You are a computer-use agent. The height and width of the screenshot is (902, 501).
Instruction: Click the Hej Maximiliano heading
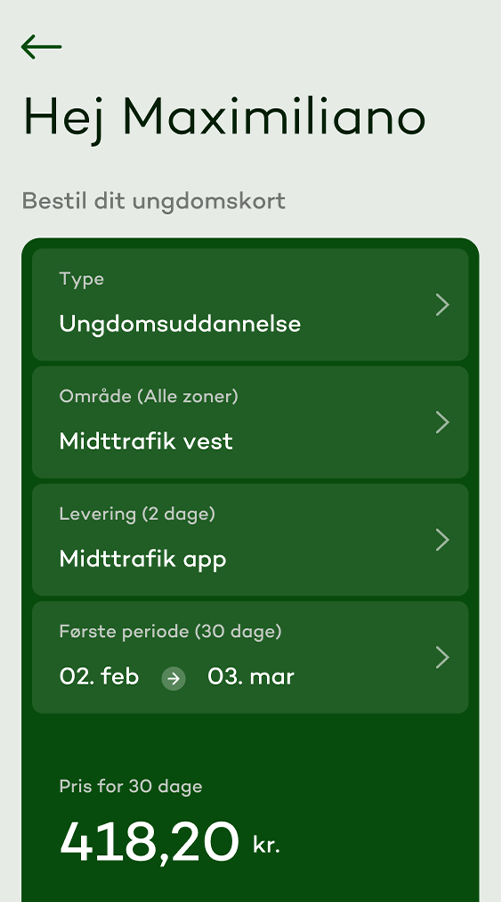click(224, 117)
